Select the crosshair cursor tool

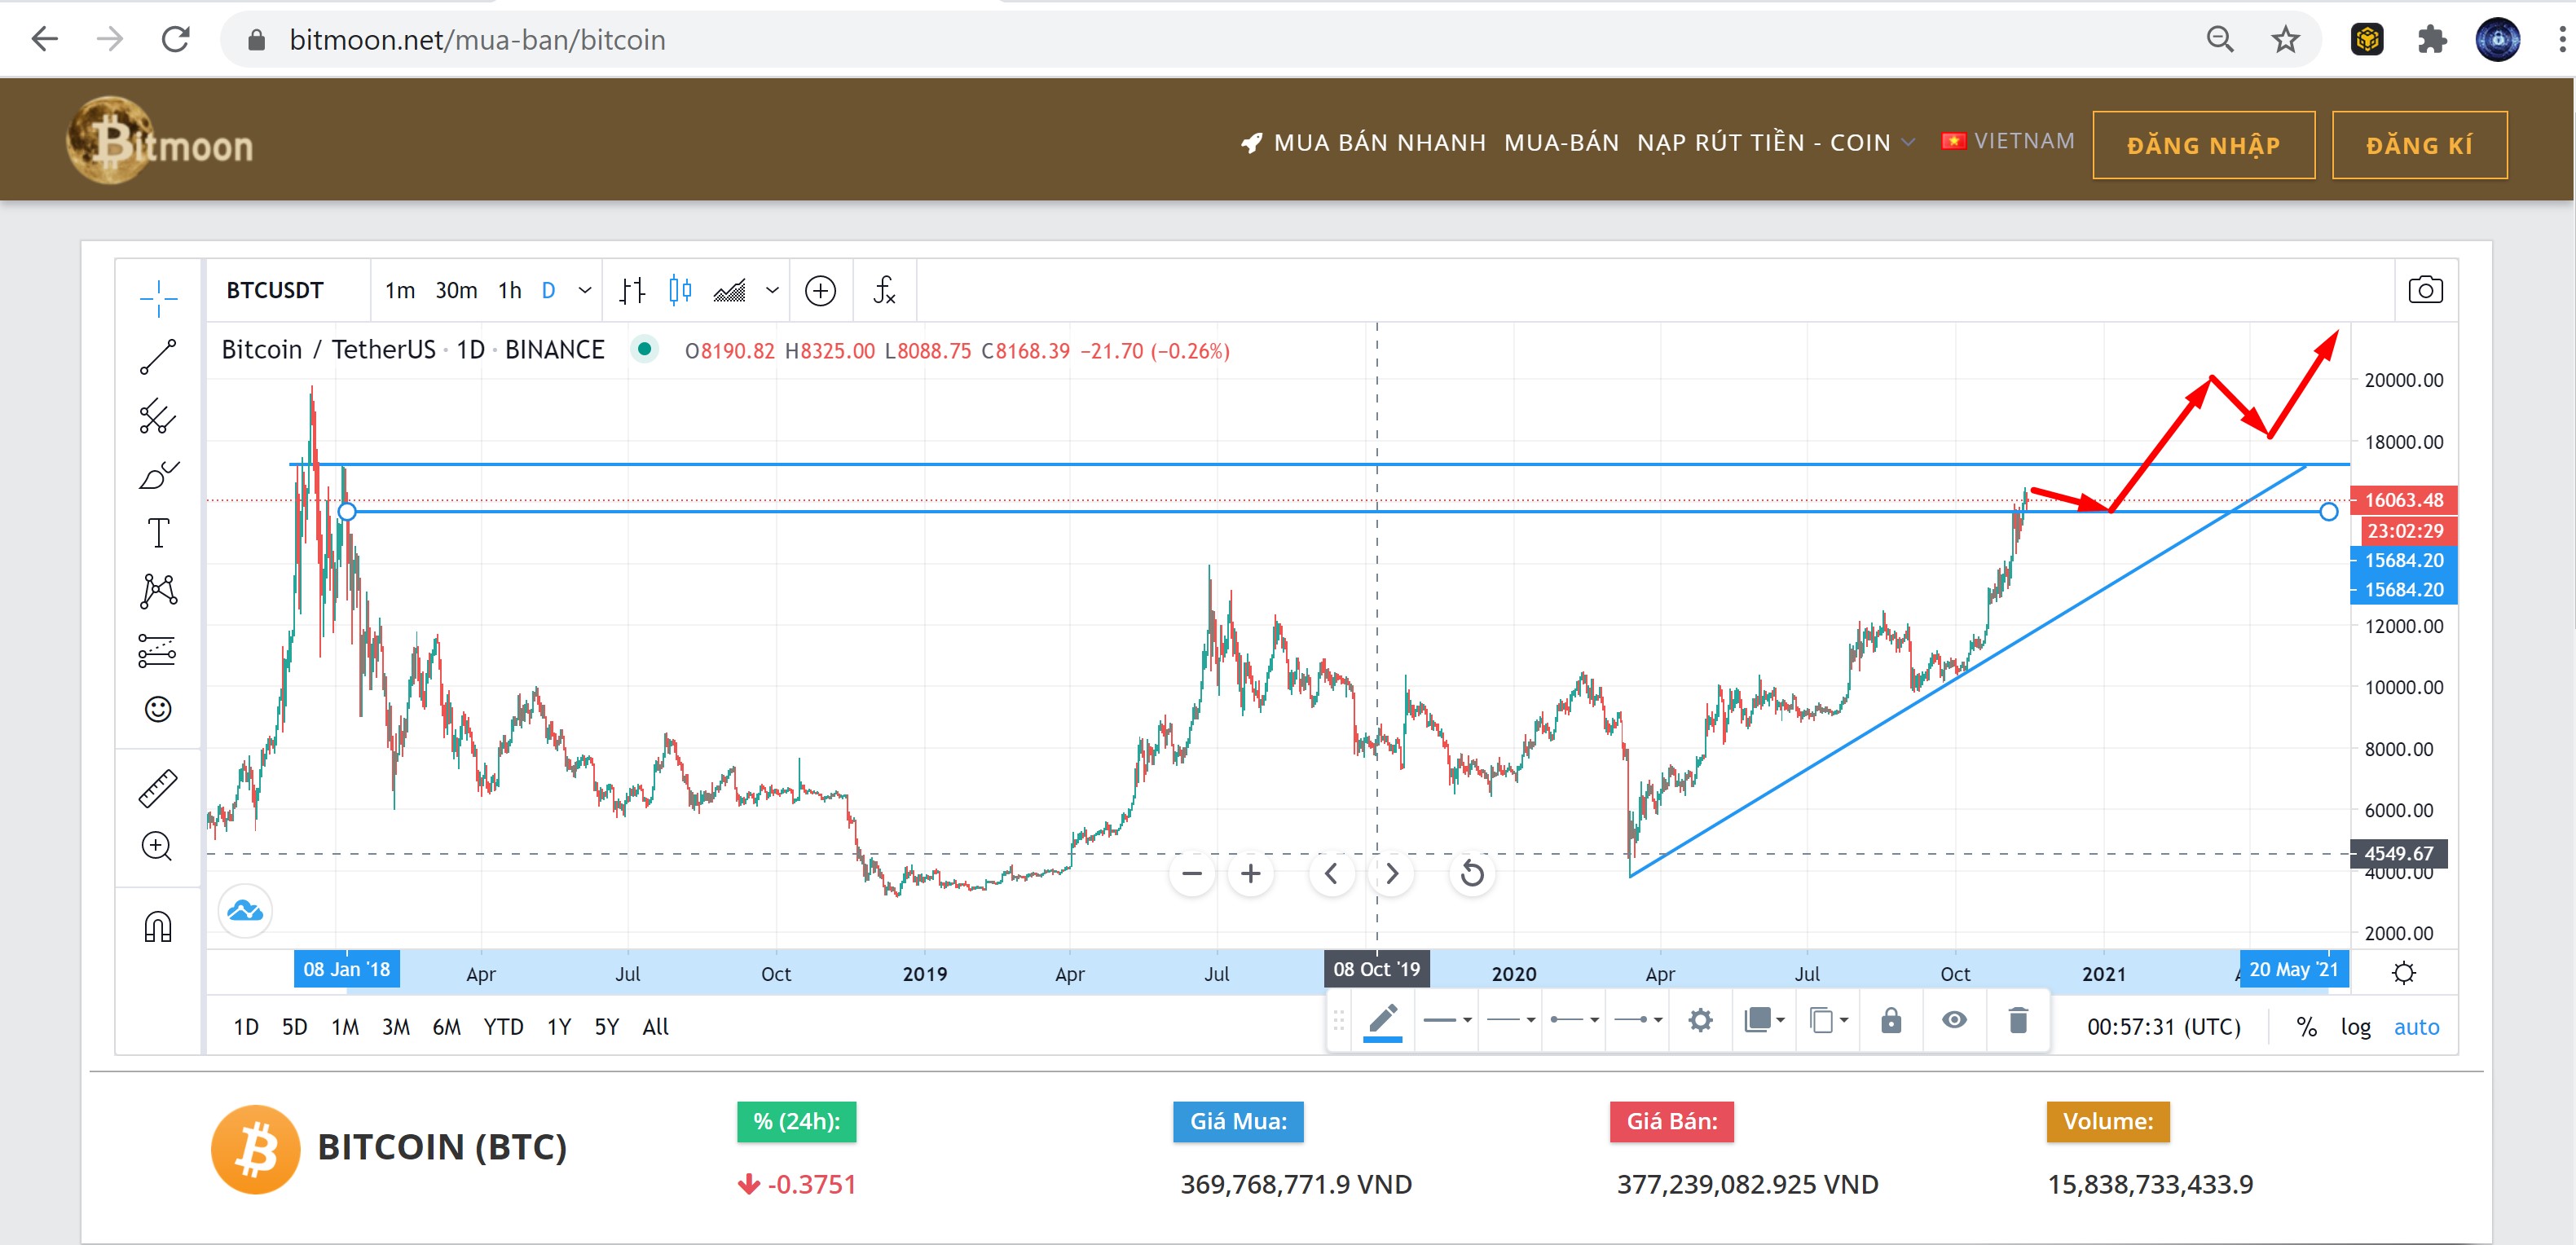click(158, 297)
